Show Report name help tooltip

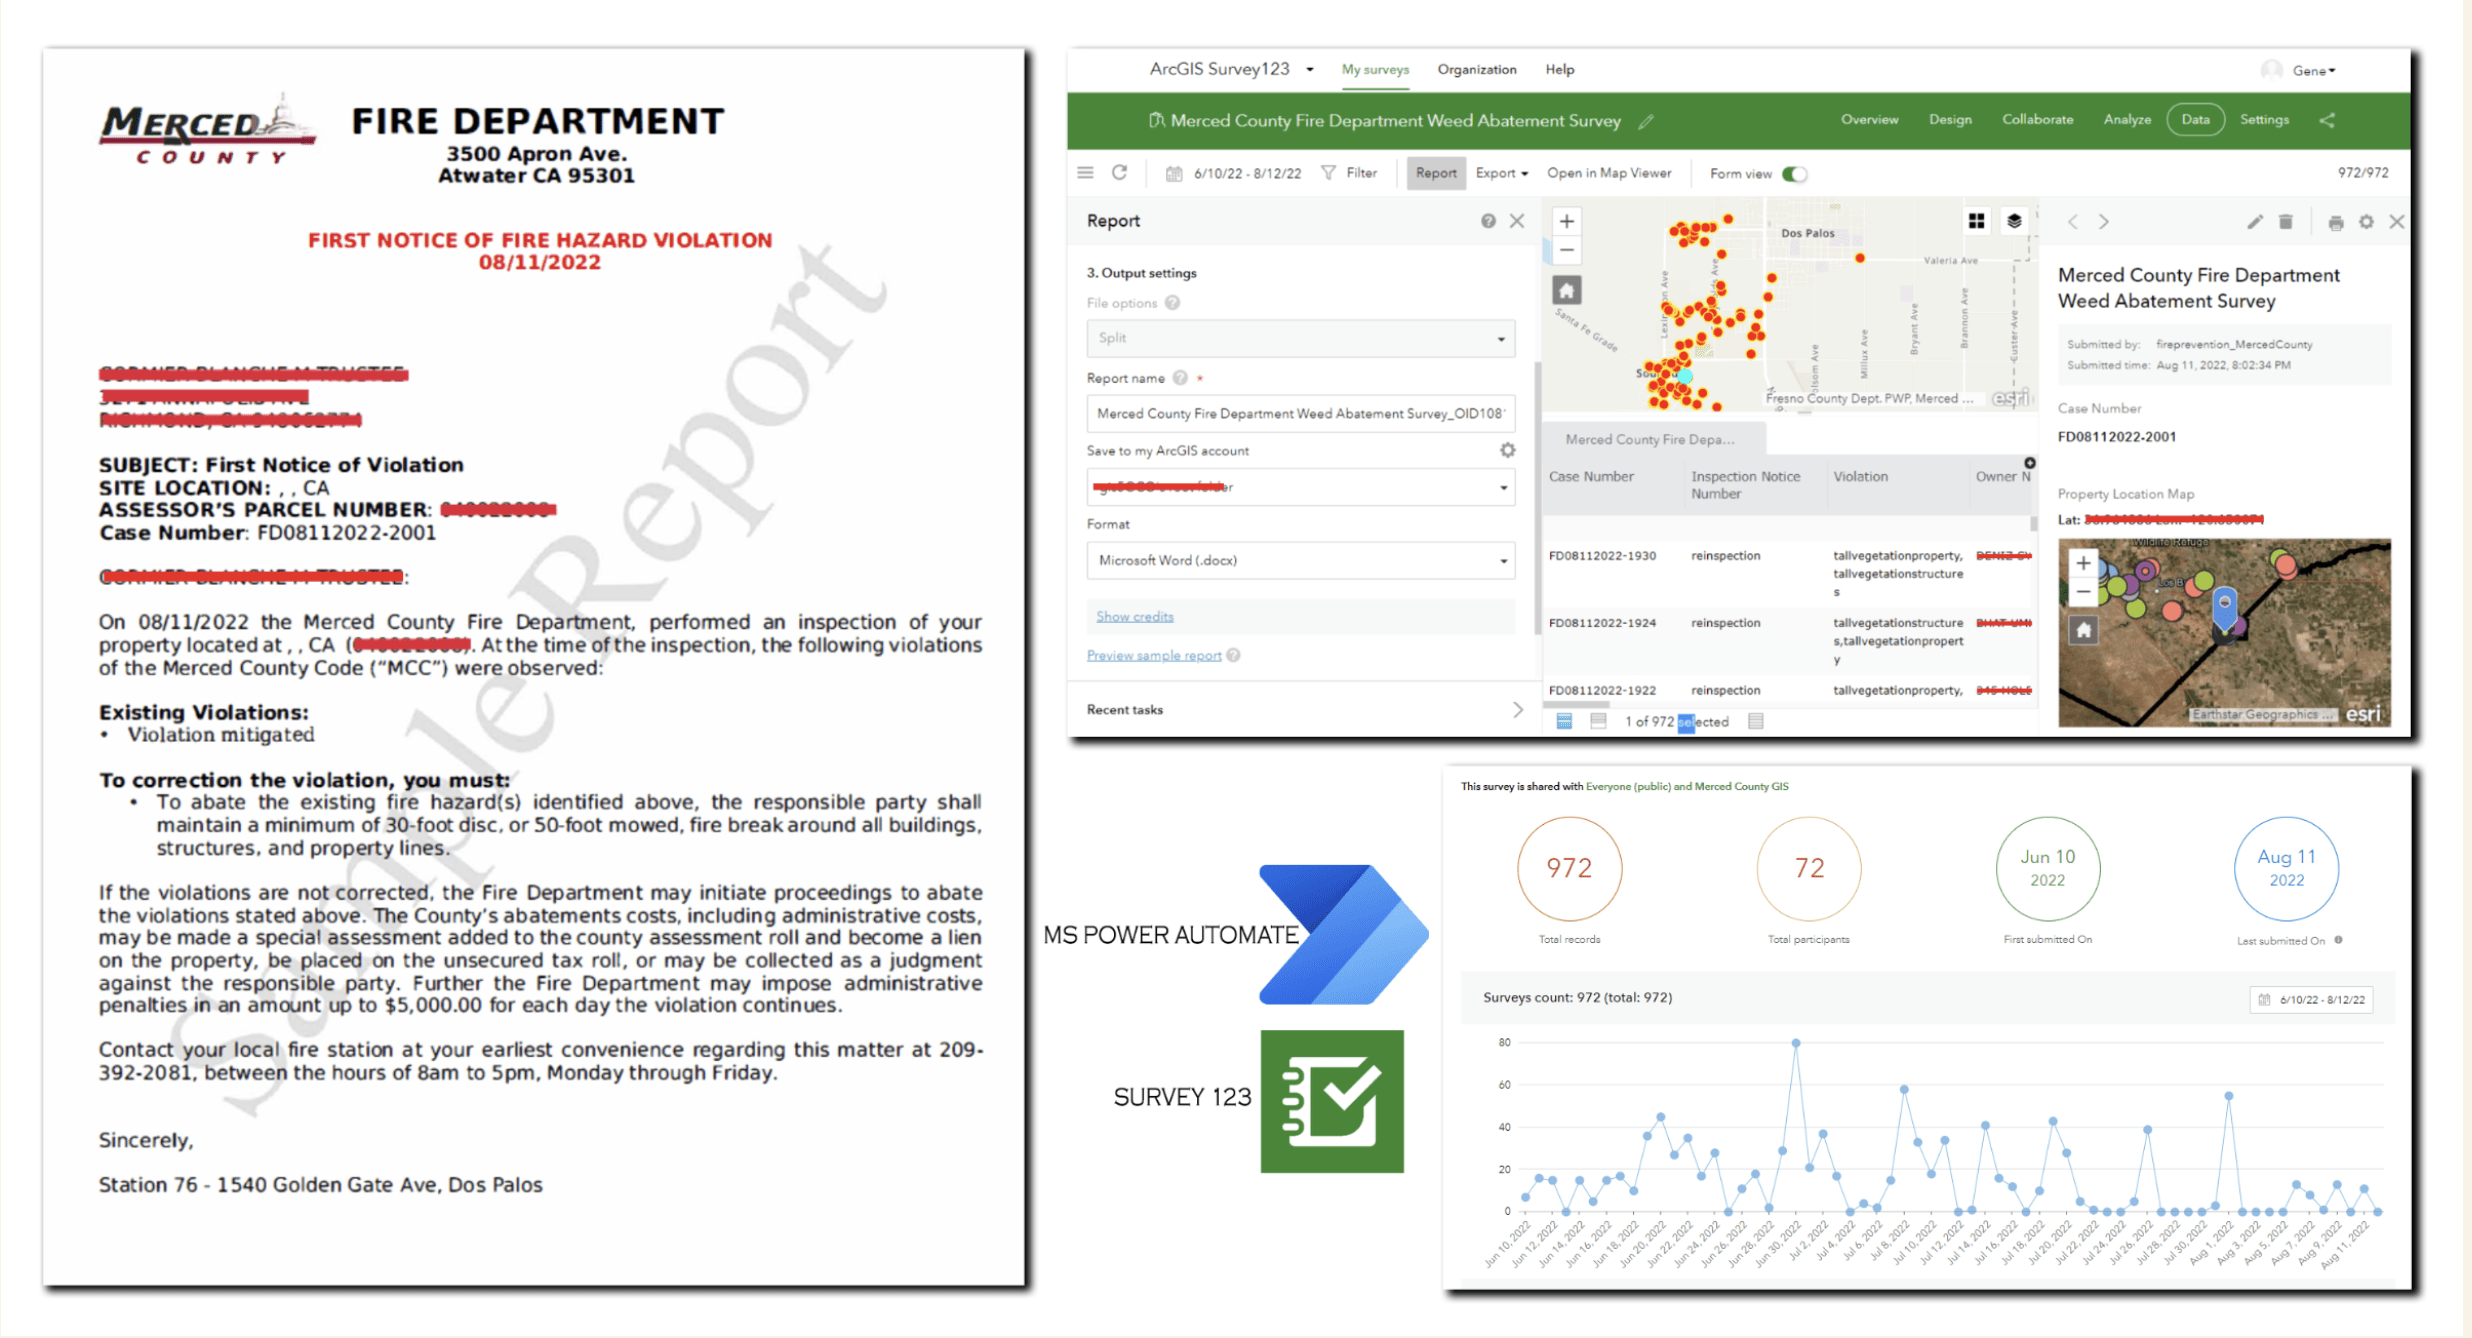[x=1180, y=378]
